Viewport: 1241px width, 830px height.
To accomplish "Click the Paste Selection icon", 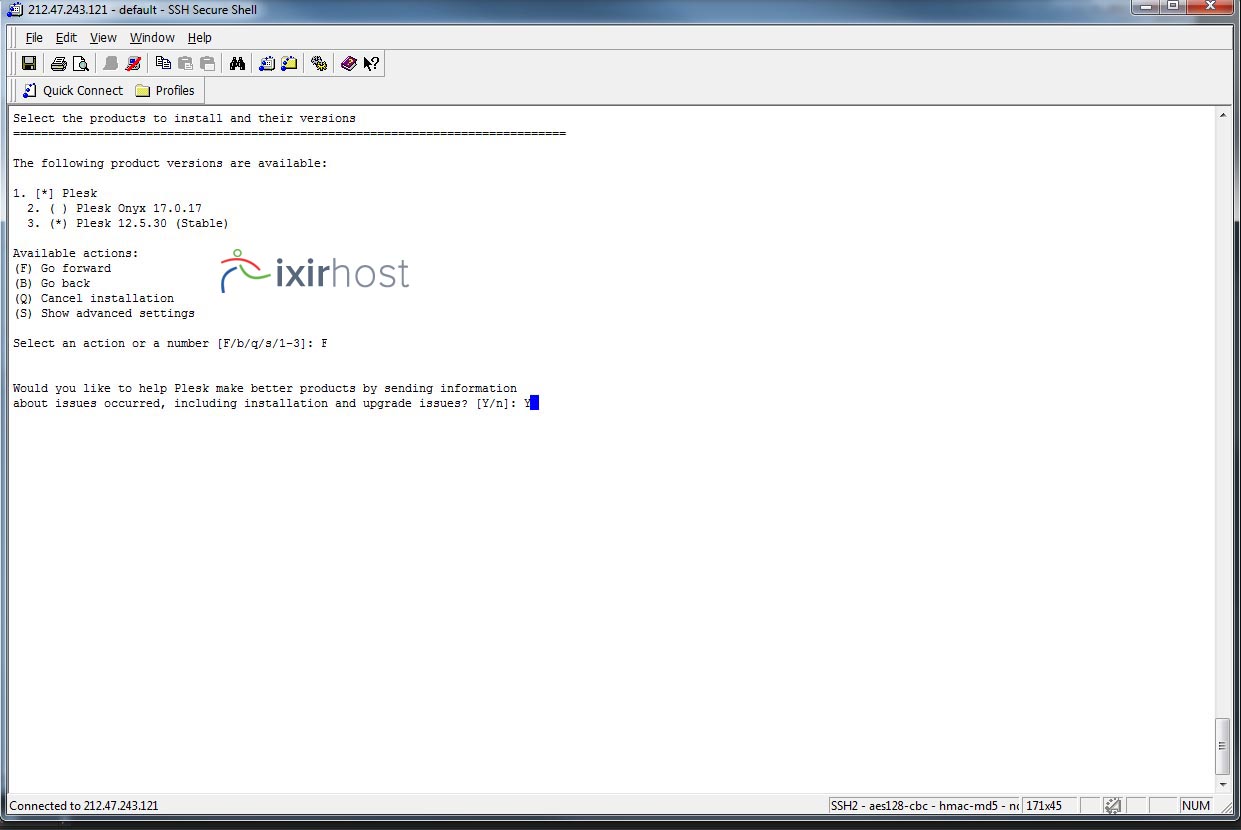I will pyautogui.click(x=207, y=64).
